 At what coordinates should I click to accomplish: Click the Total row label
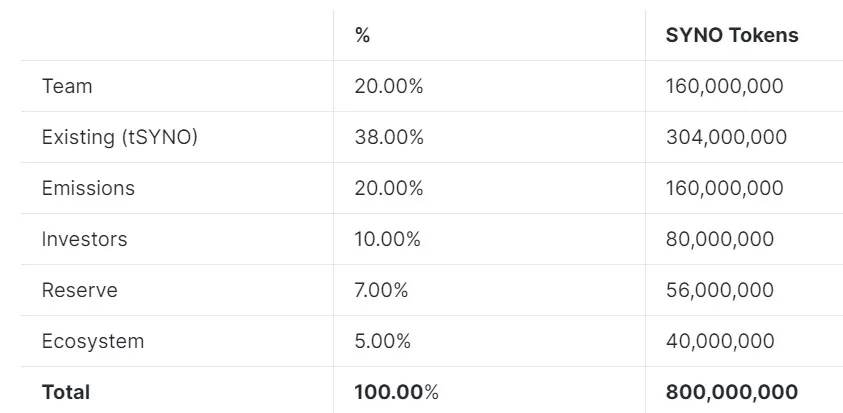click(x=66, y=392)
